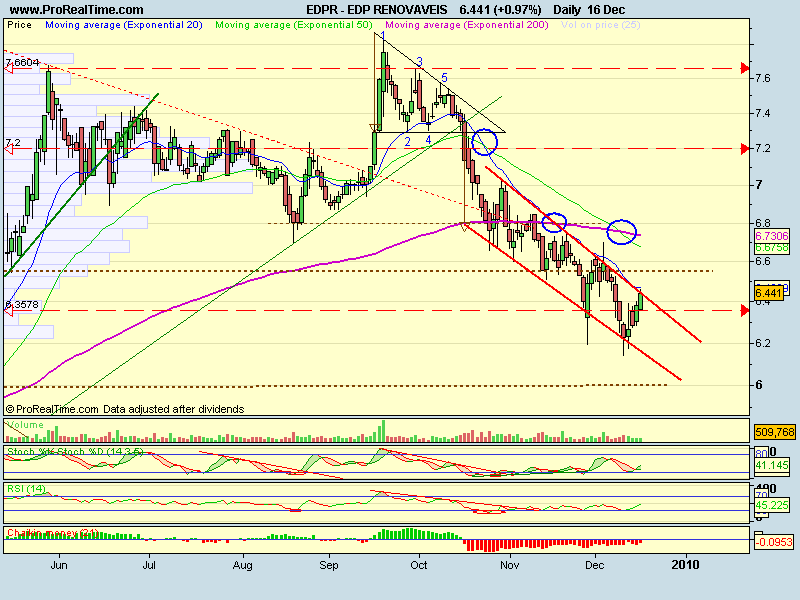Select the Stoch %K Stoch %D (14,3,5) label
800x600 pixels.
point(75,452)
